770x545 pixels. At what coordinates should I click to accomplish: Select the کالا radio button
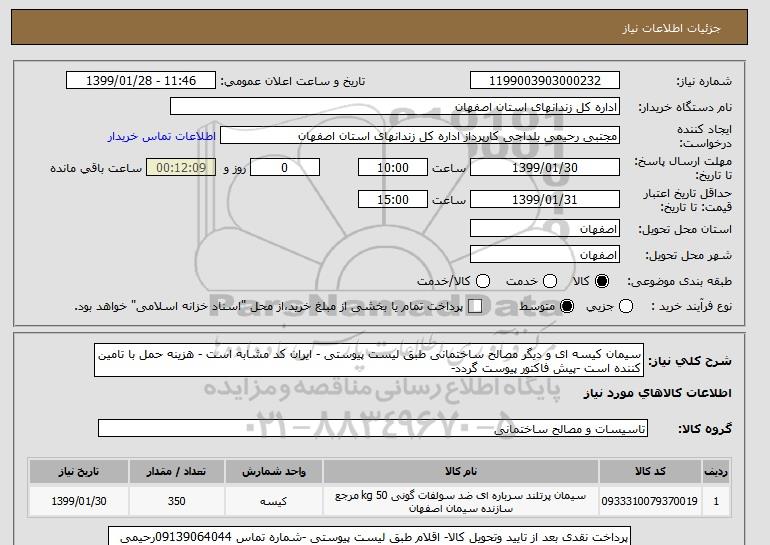pos(602,281)
